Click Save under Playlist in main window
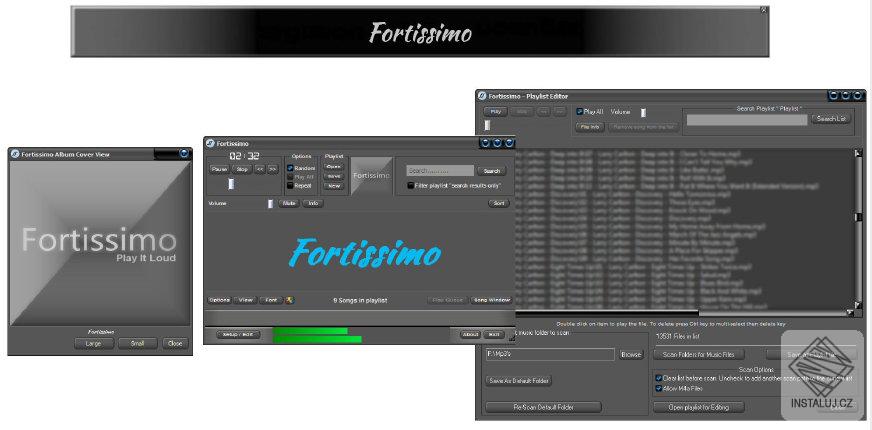Image resolution: width=872 pixels, height=430 pixels. point(334,176)
